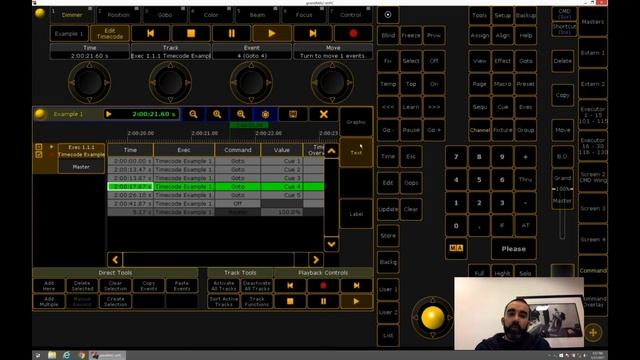The image size is (640, 360).
Task: Toggle the Blind key
Action: (x=388, y=36)
